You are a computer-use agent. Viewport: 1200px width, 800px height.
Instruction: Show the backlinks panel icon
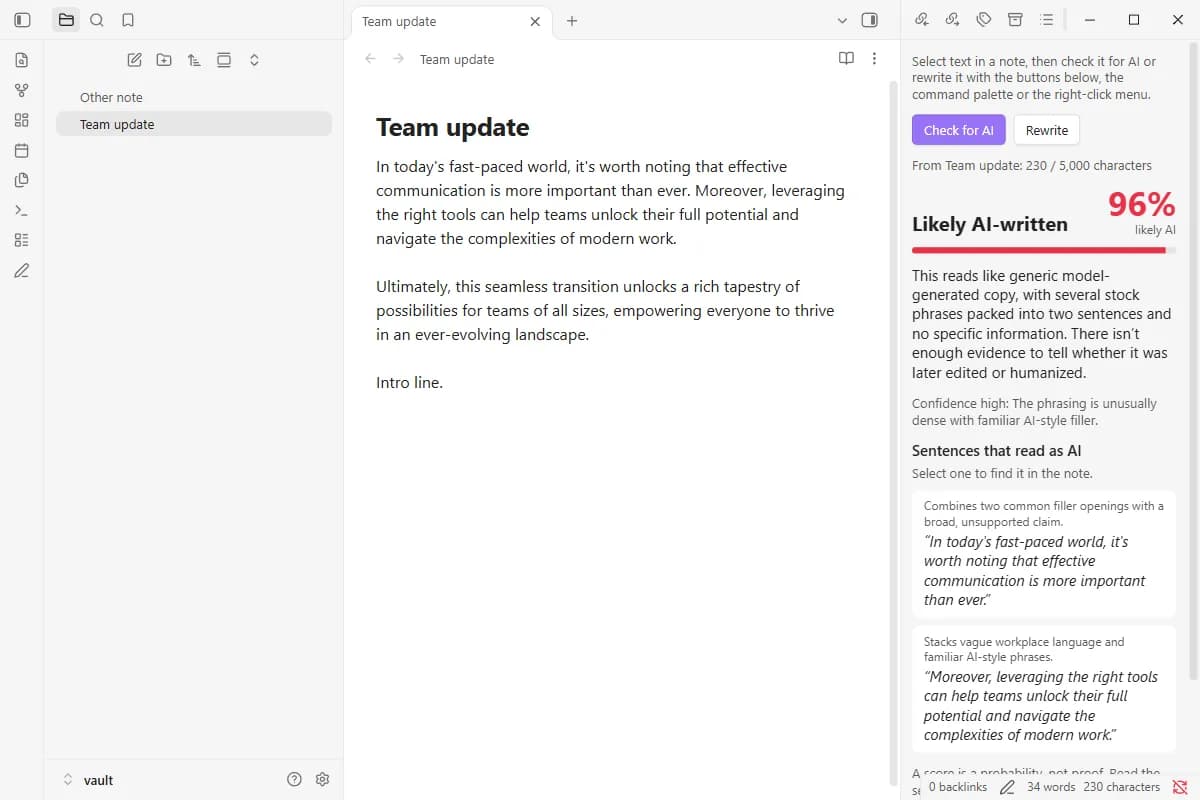point(922,20)
